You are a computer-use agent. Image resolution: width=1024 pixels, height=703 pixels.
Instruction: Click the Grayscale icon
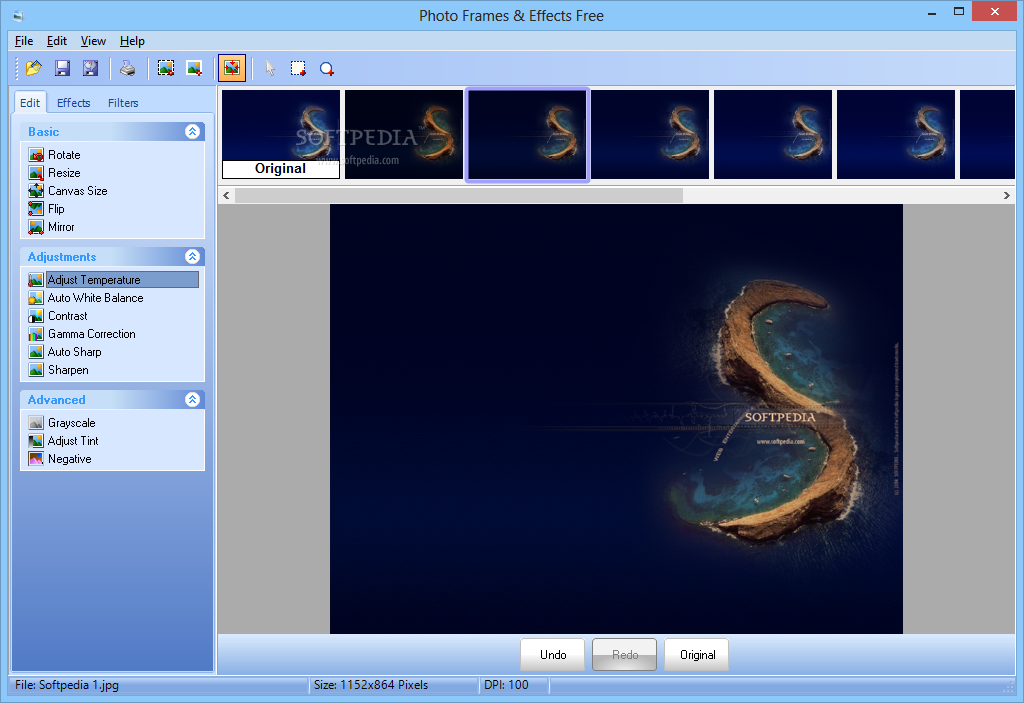[x=36, y=423]
